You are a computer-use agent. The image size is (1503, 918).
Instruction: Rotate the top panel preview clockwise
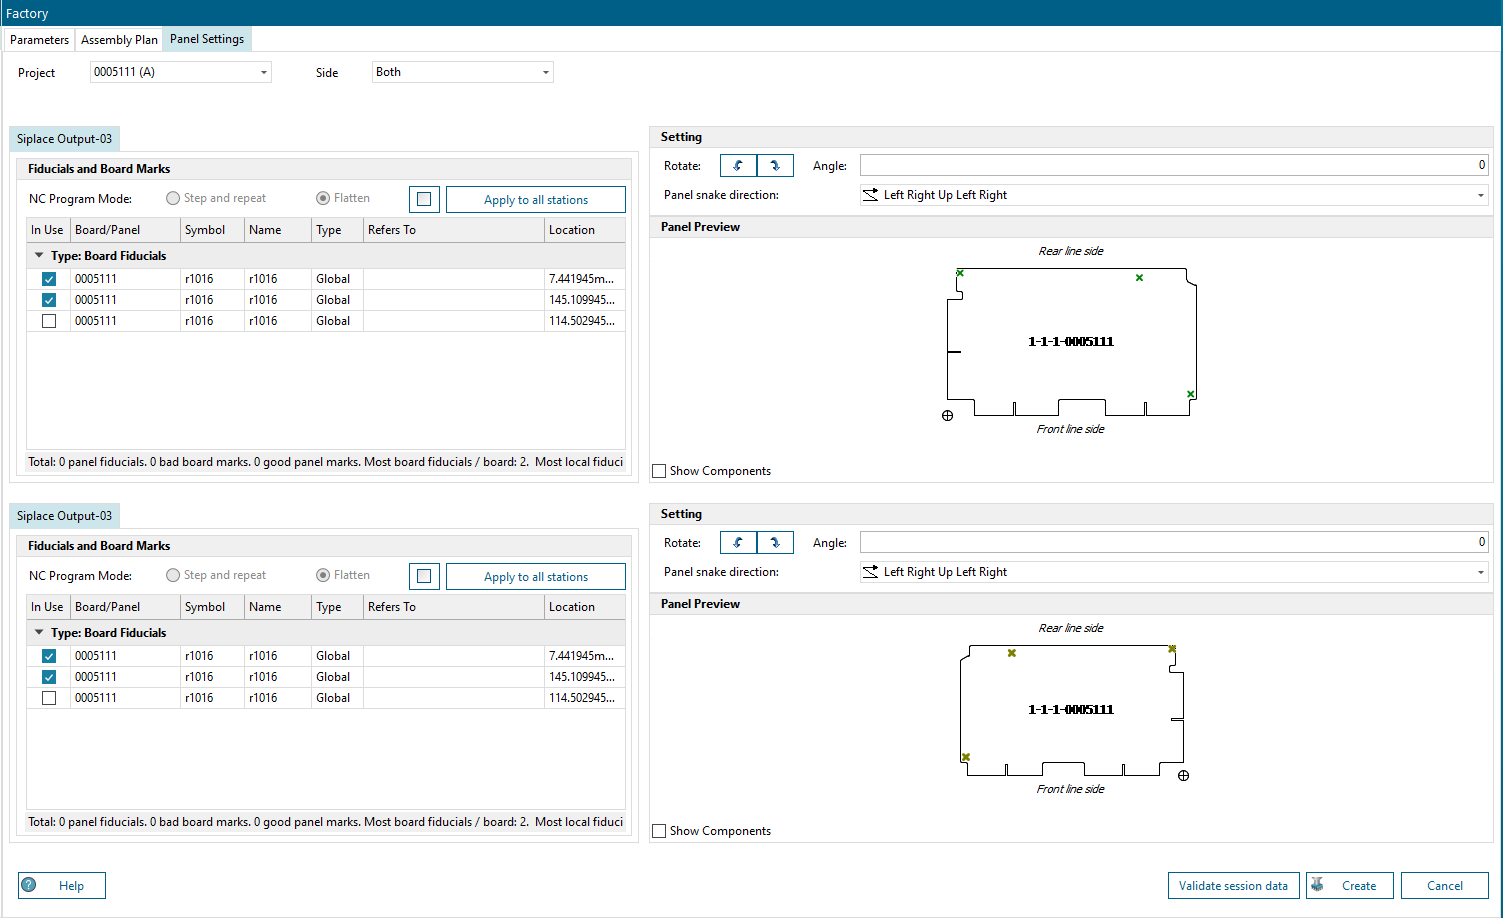click(x=775, y=165)
